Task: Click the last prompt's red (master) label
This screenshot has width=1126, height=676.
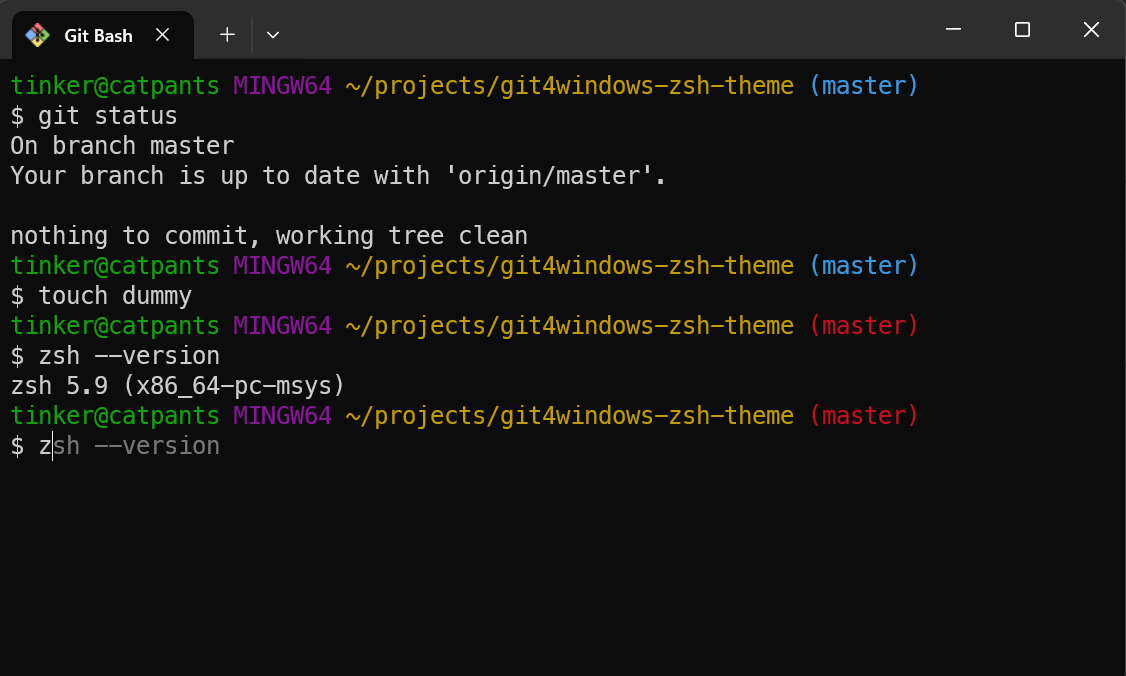Action: 864,415
